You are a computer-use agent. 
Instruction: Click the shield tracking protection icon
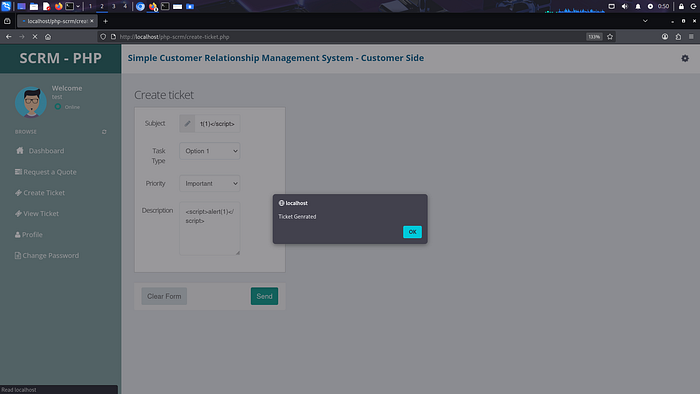pos(103,37)
